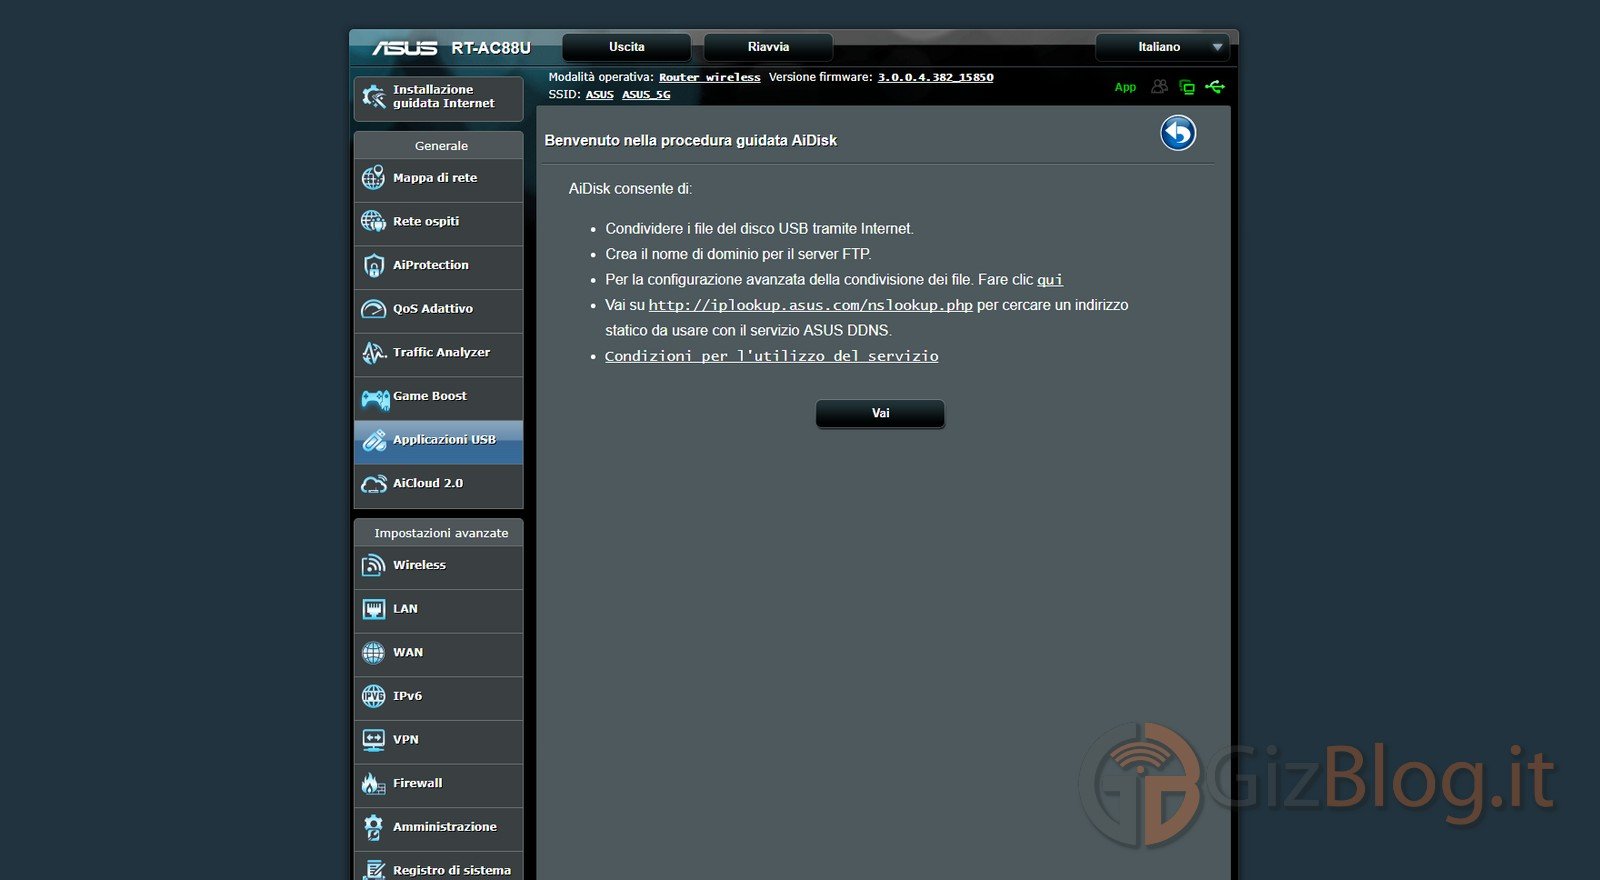
Task: Open the Italiano language dropdown
Action: coord(1162,47)
